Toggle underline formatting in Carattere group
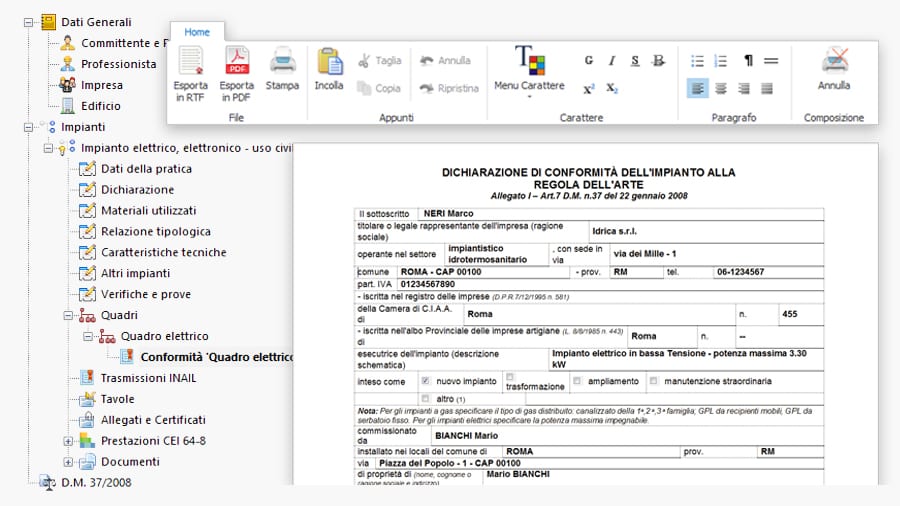Viewport: 900px width, 506px height. point(635,61)
